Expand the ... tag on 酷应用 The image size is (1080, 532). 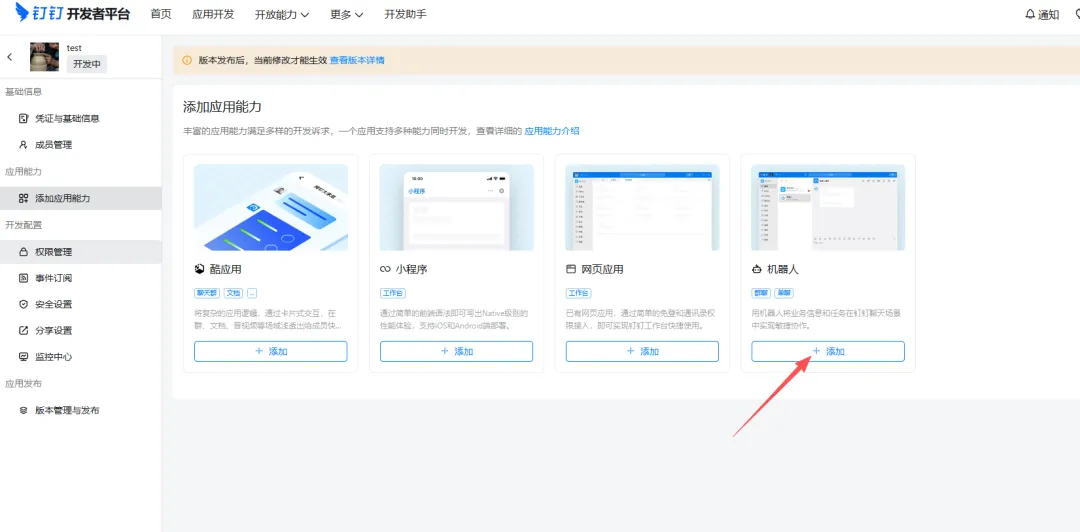(252, 293)
